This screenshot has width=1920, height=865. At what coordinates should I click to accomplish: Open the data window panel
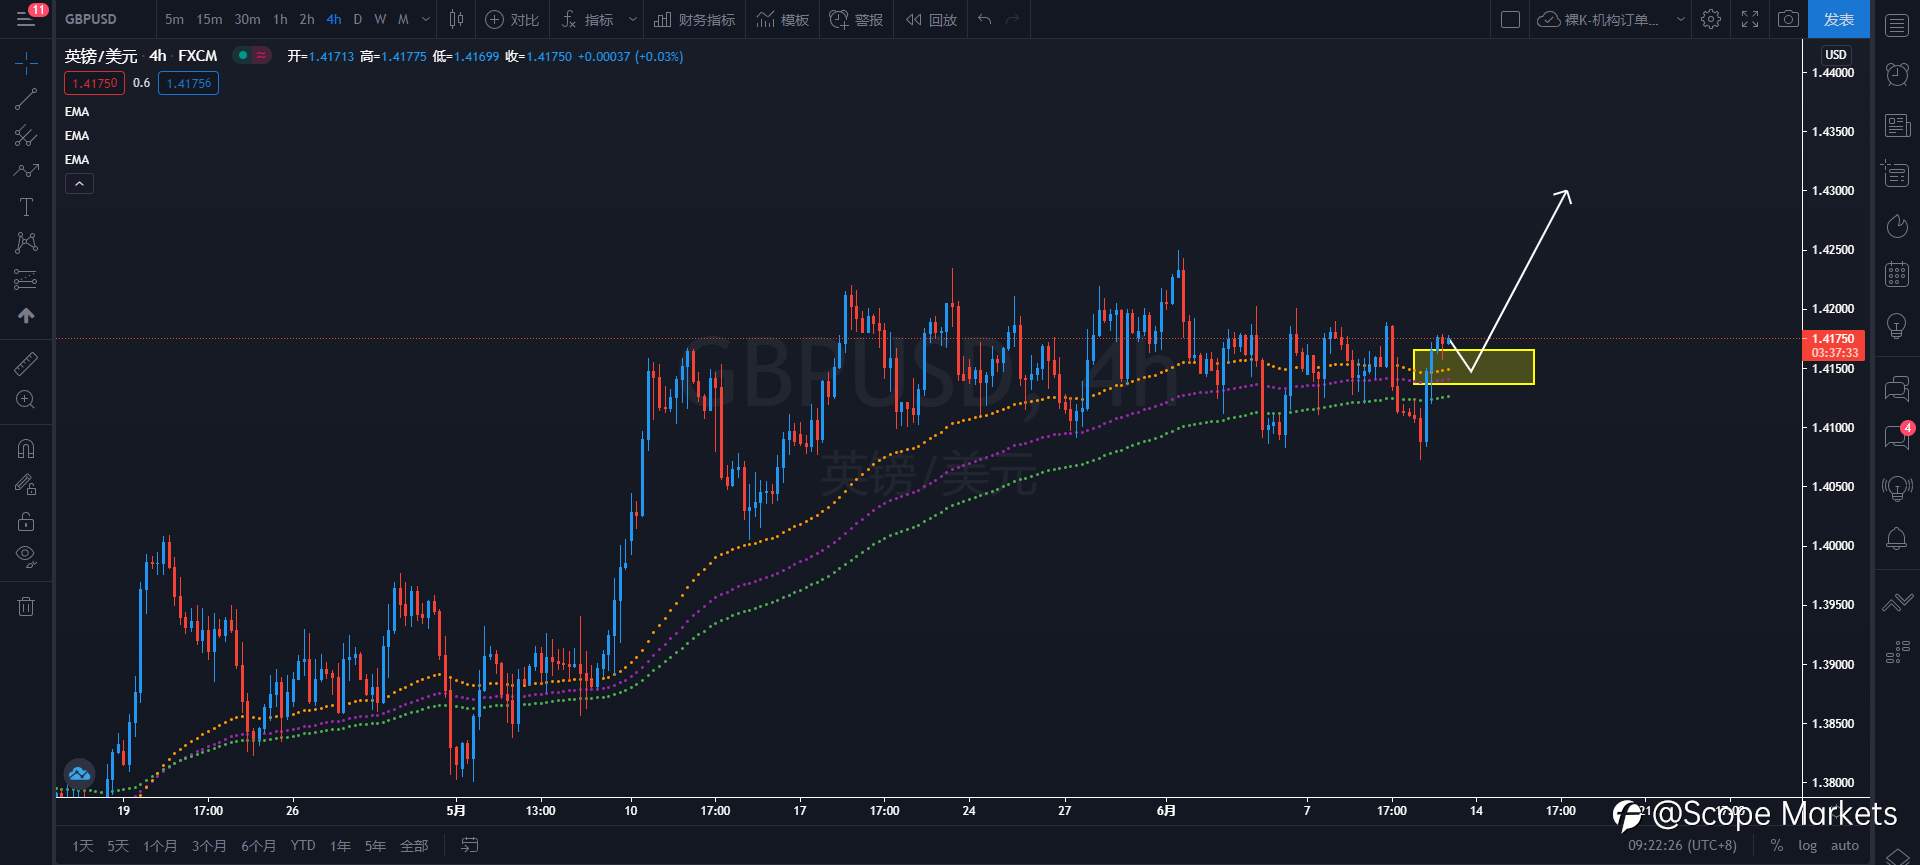tap(1897, 174)
